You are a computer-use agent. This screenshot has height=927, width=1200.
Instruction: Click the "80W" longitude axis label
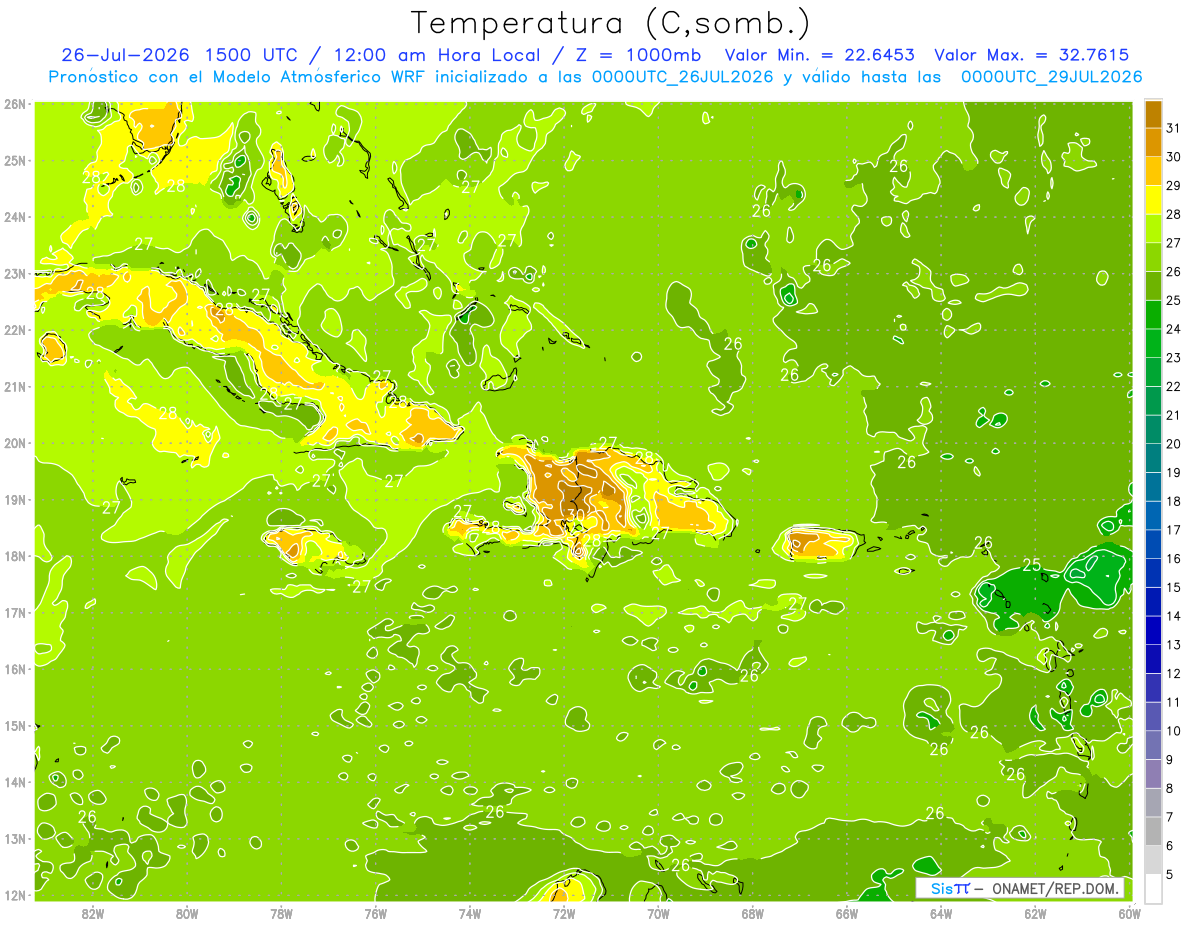click(x=187, y=913)
